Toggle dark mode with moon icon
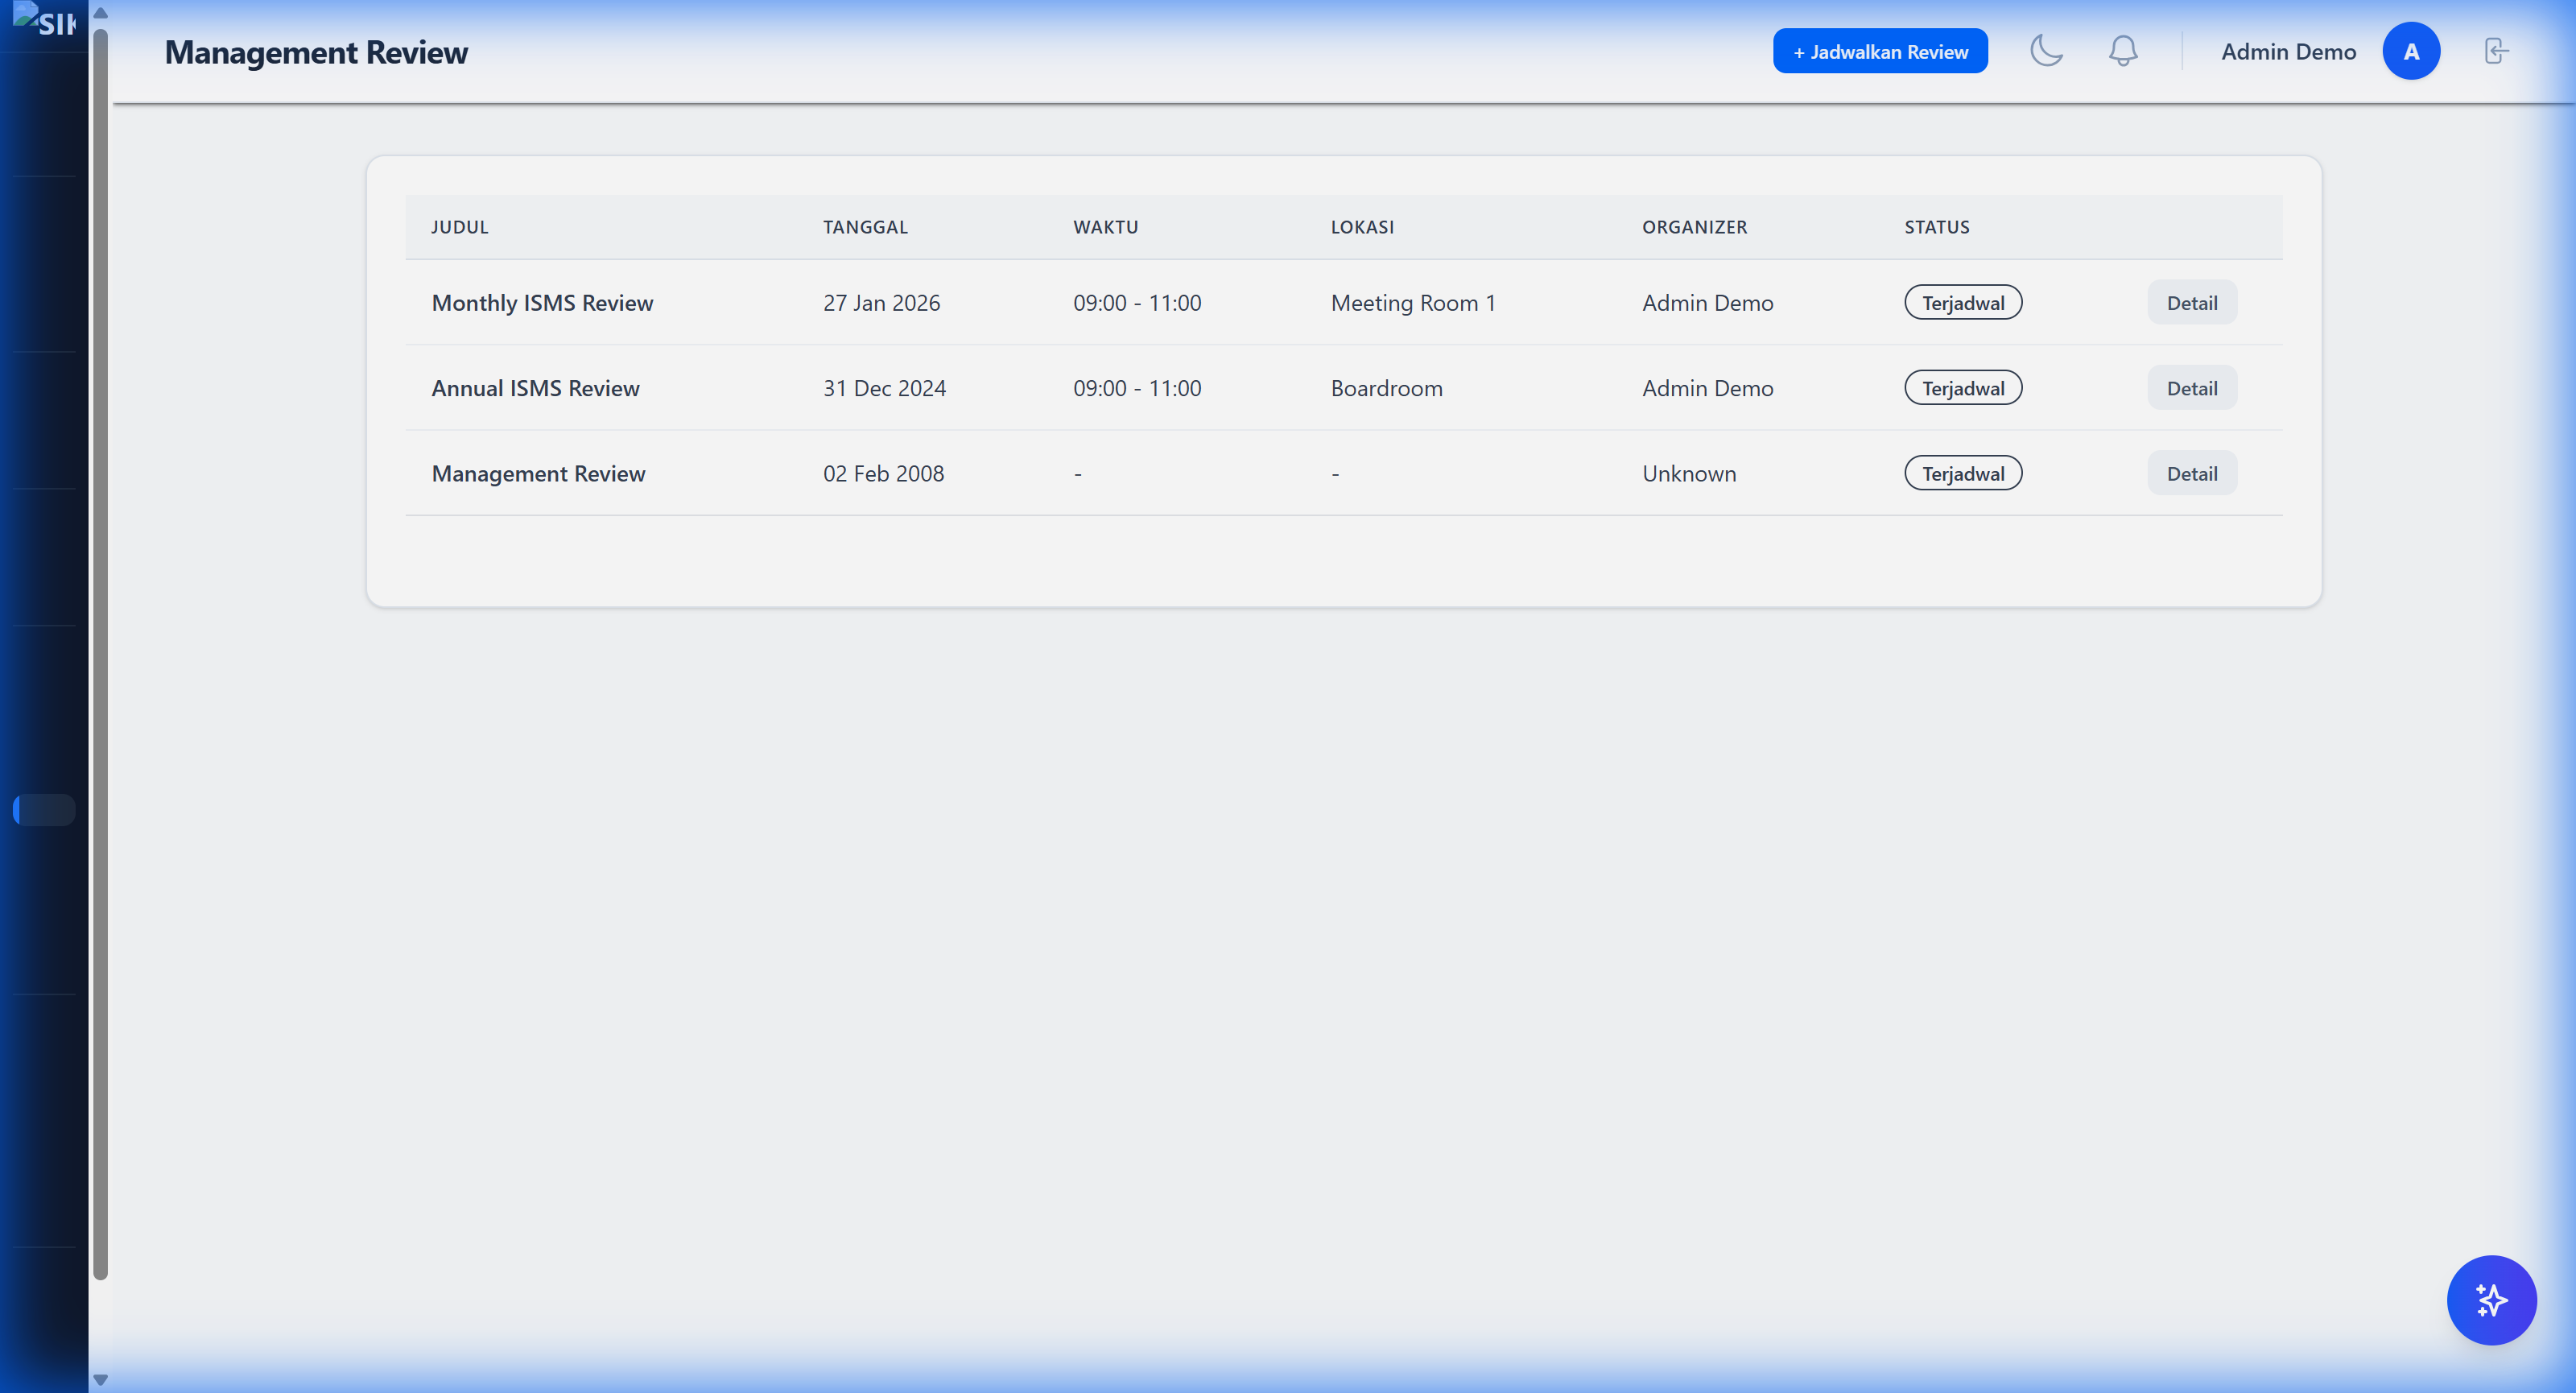The width and height of the screenshot is (2576, 1393). tap(2046, 51)
